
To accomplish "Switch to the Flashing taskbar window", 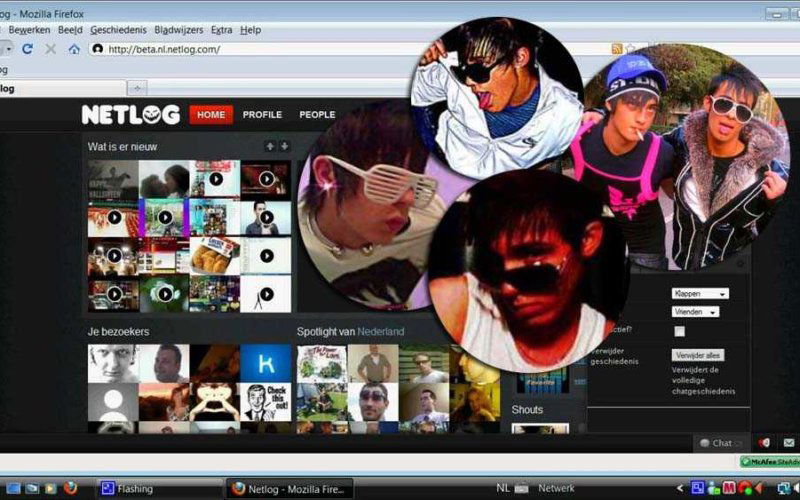I will coord(159,489).
